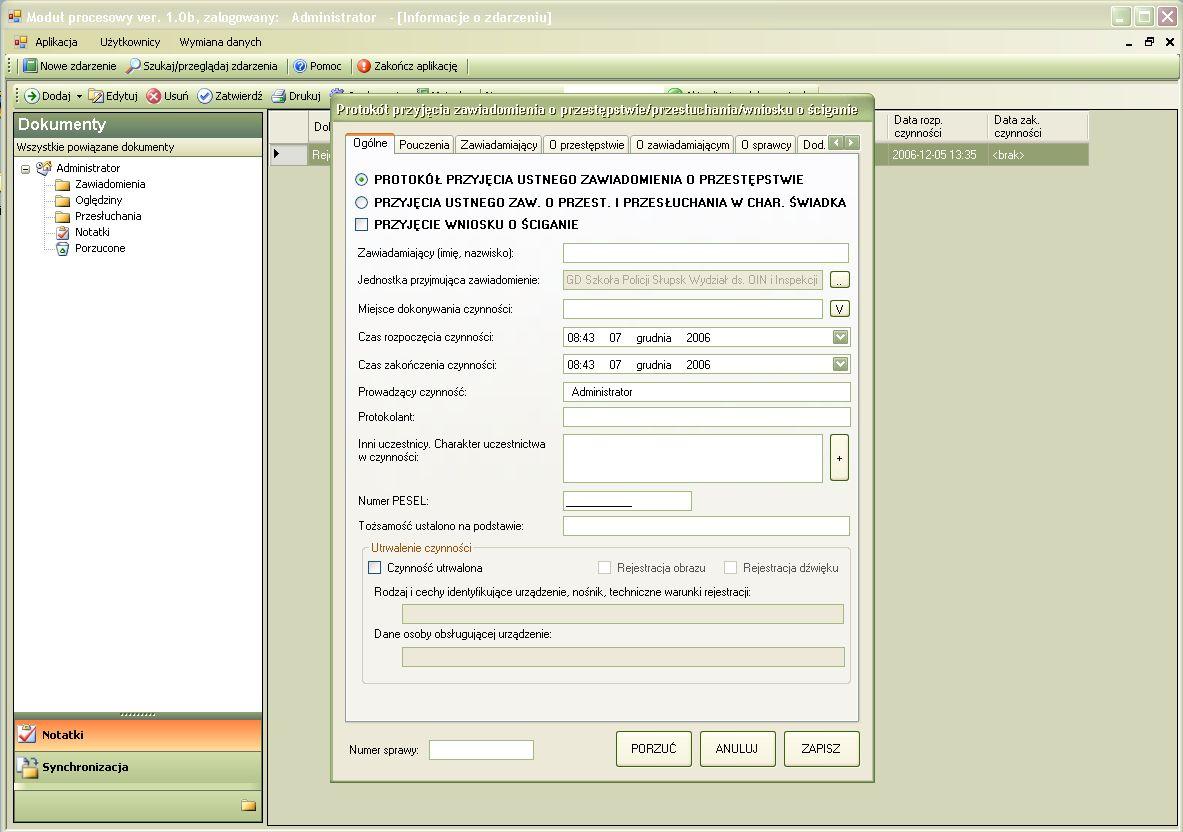Viewport: 1183px width, 832px height.
Task: Click the Zakończ aplikację red icon
Action: pyautogui.click(x=364, y=66)
